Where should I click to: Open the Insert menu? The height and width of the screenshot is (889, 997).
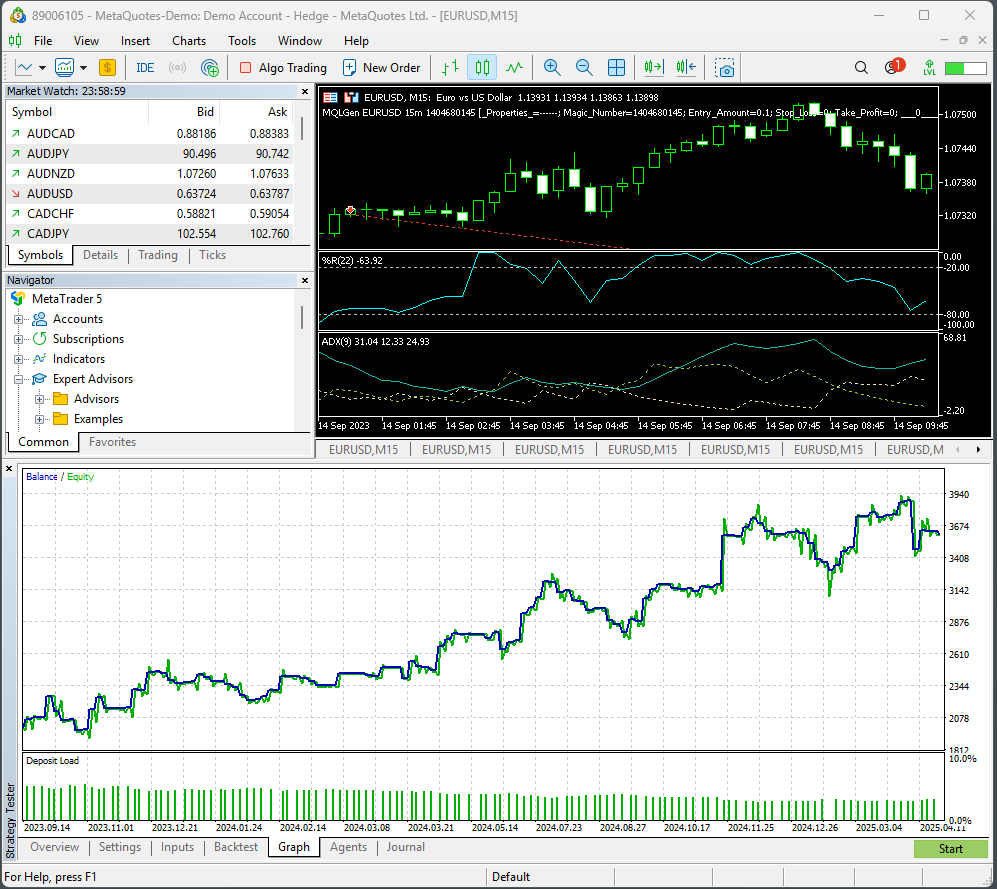point(135,41)
